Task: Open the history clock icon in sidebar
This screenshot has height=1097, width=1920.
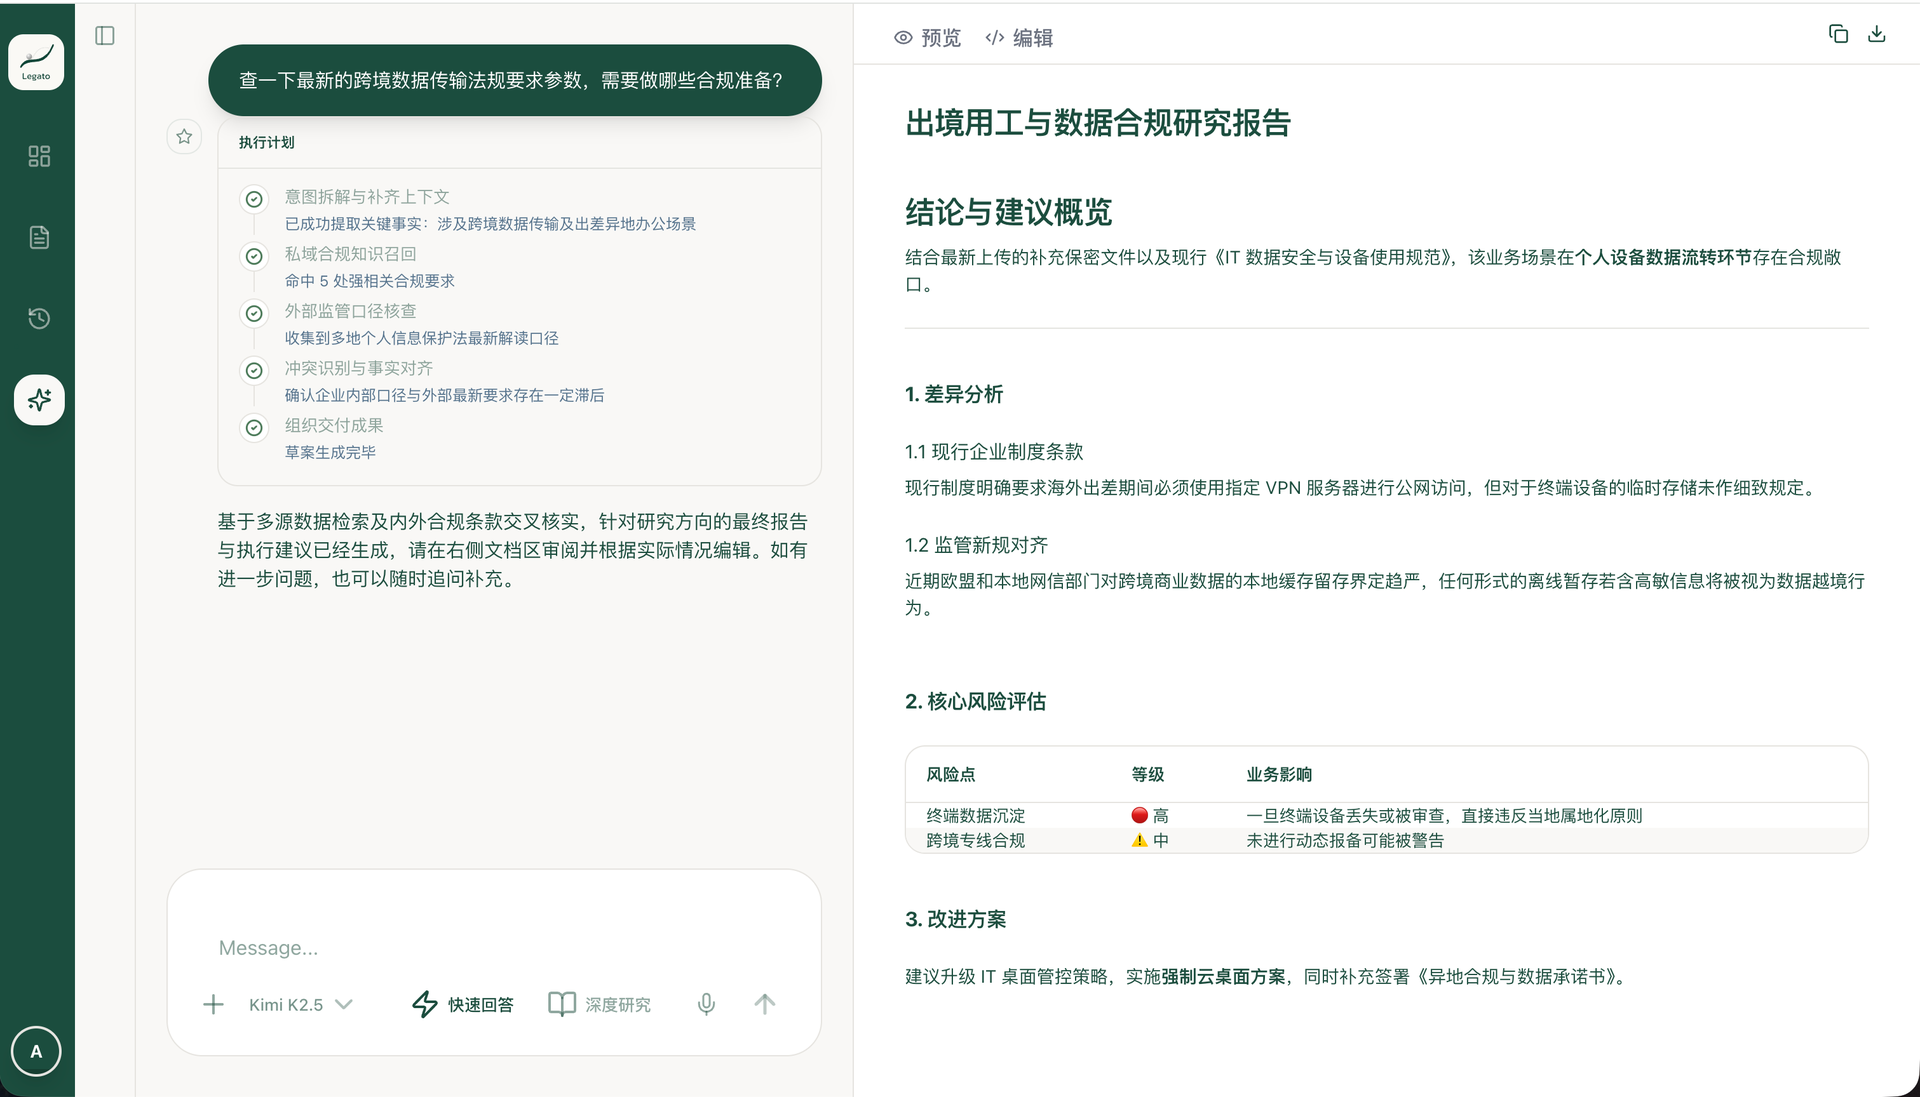Action: (39, 318)
